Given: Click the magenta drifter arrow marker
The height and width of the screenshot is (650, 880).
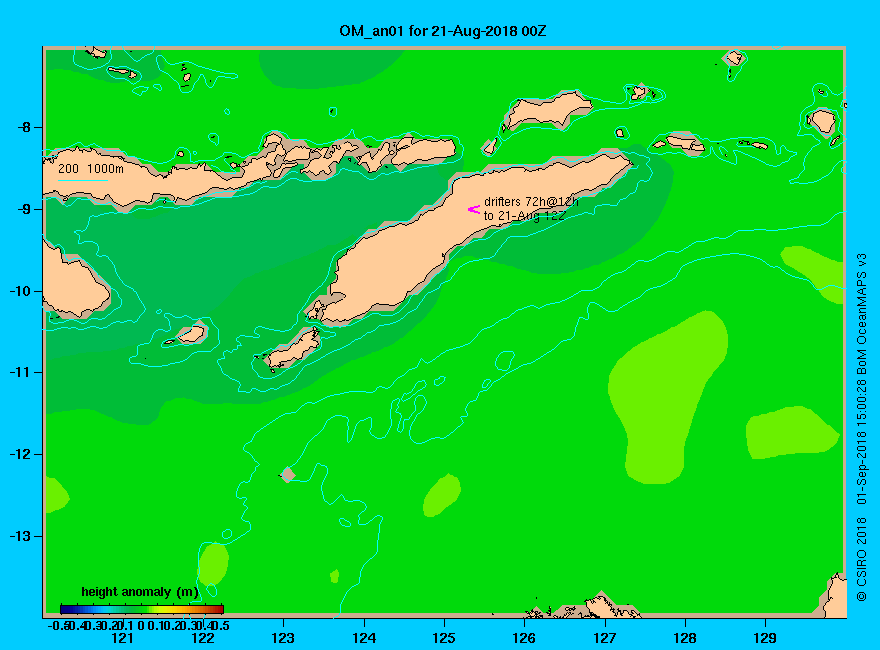Looking at the screenshot, I should (474, 209).
